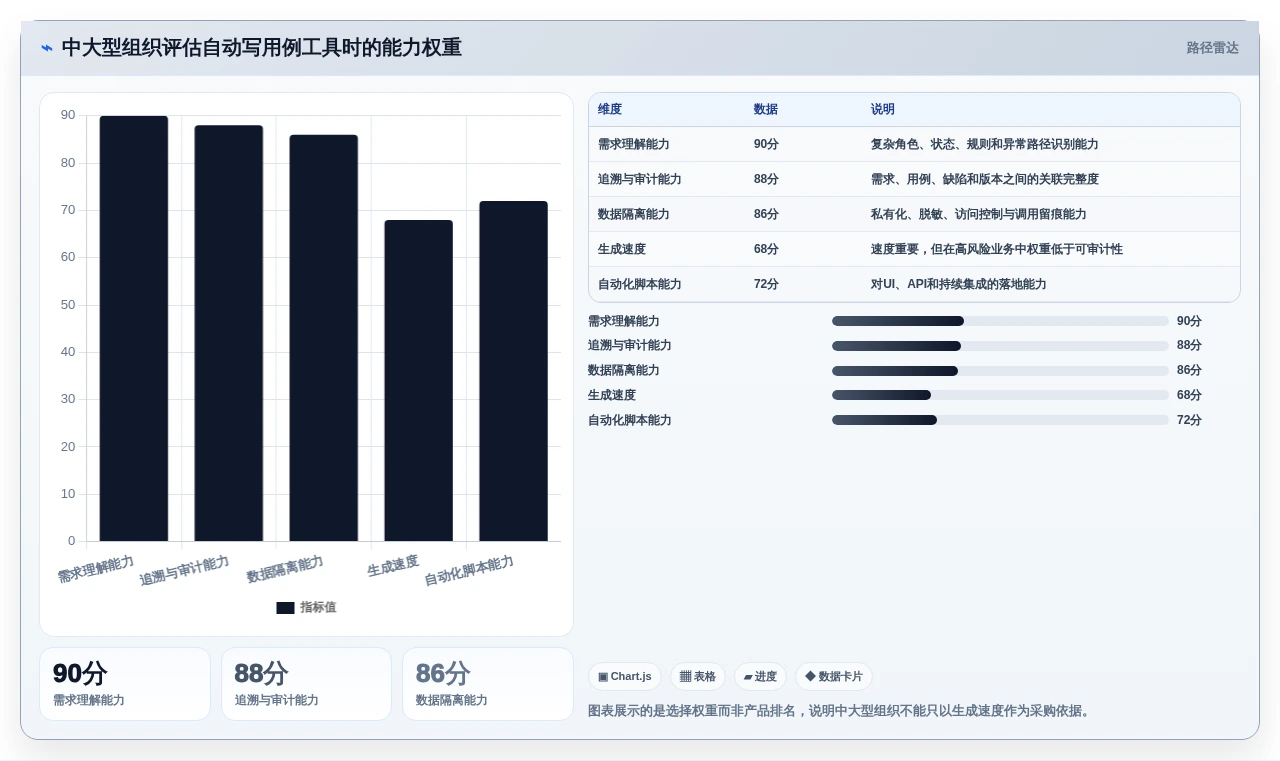Image resolution: width=1280 pixels, height=761 pixels.
Task: Click the 维度 column header
Action: pyautogui.click(x=610, y=109)
